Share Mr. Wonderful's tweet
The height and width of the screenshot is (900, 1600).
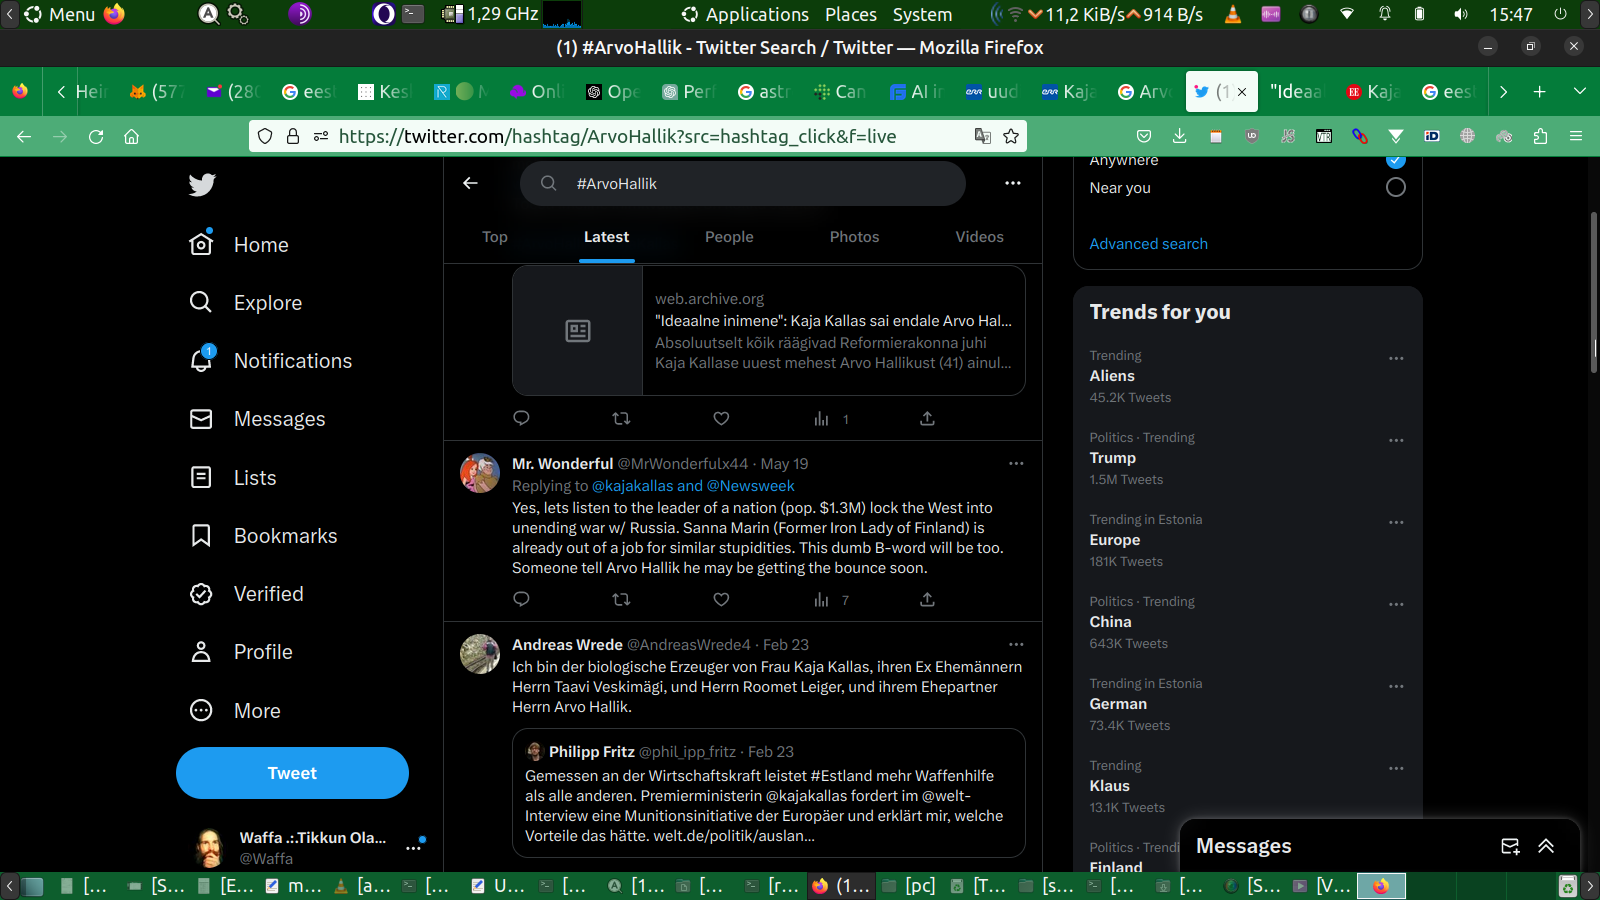[927, 599]
